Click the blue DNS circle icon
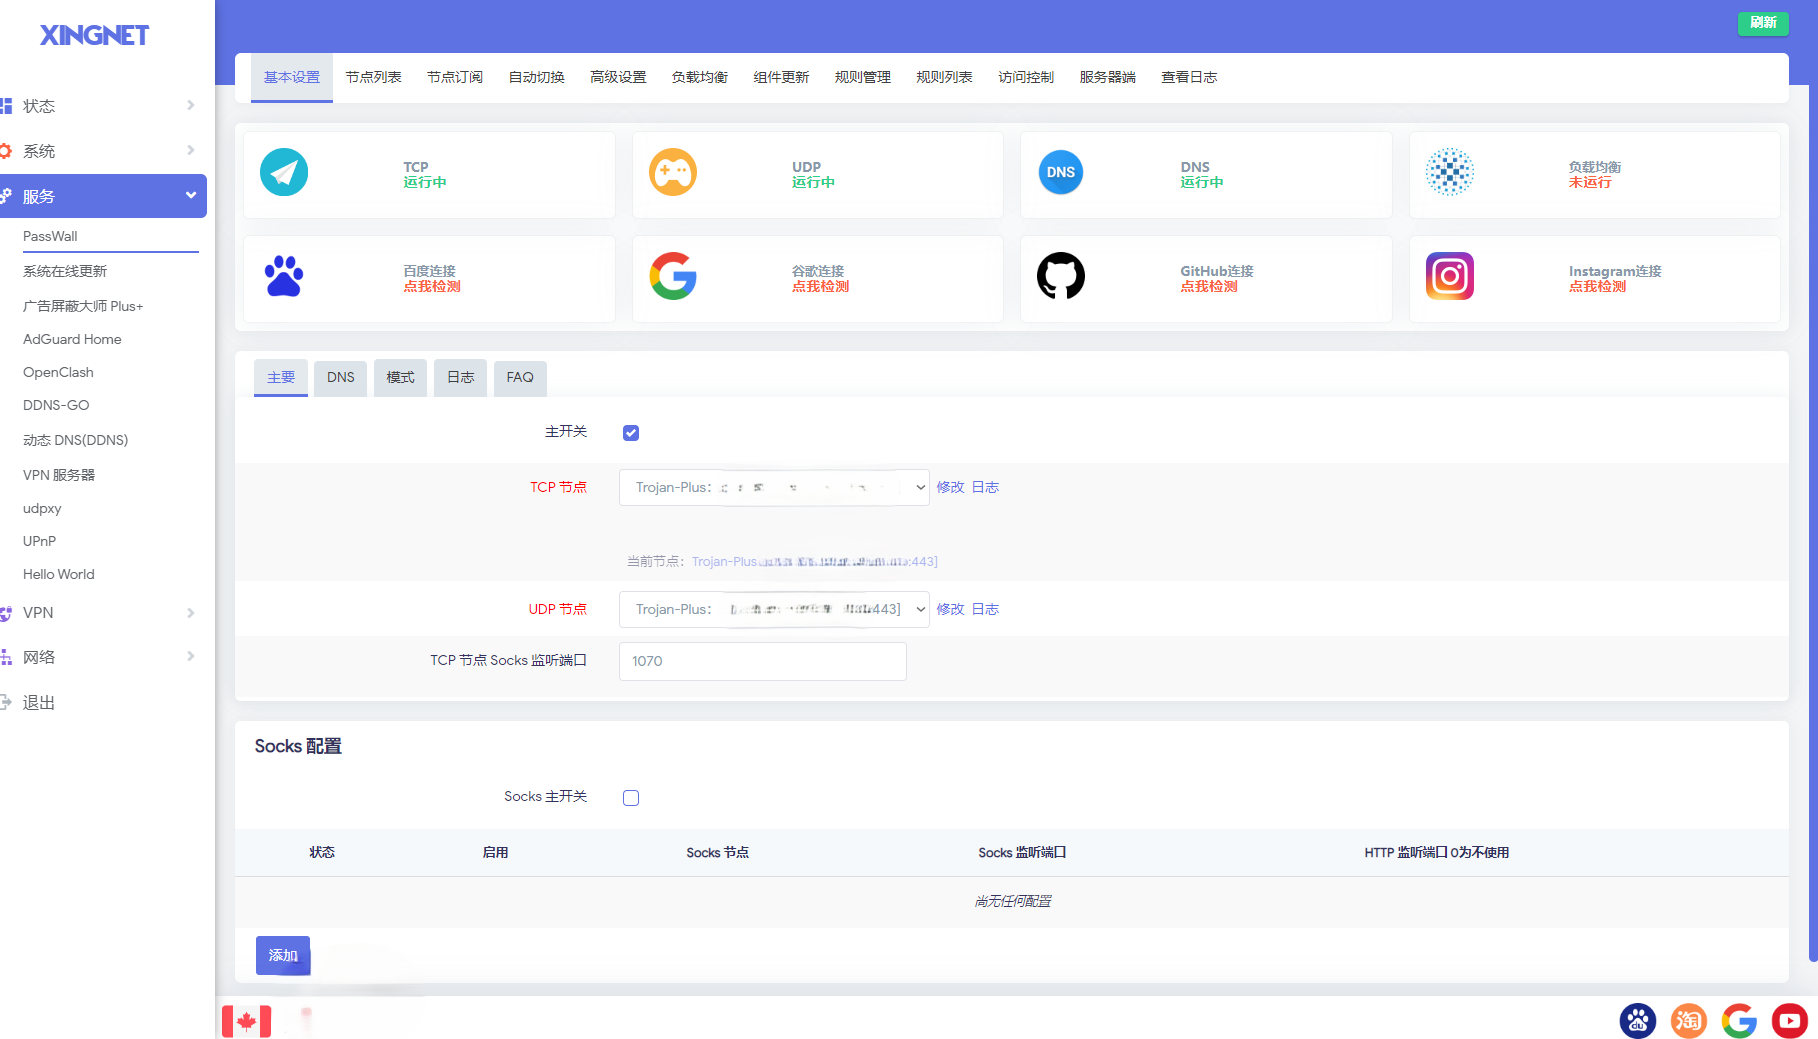 tap(1061, 172)
